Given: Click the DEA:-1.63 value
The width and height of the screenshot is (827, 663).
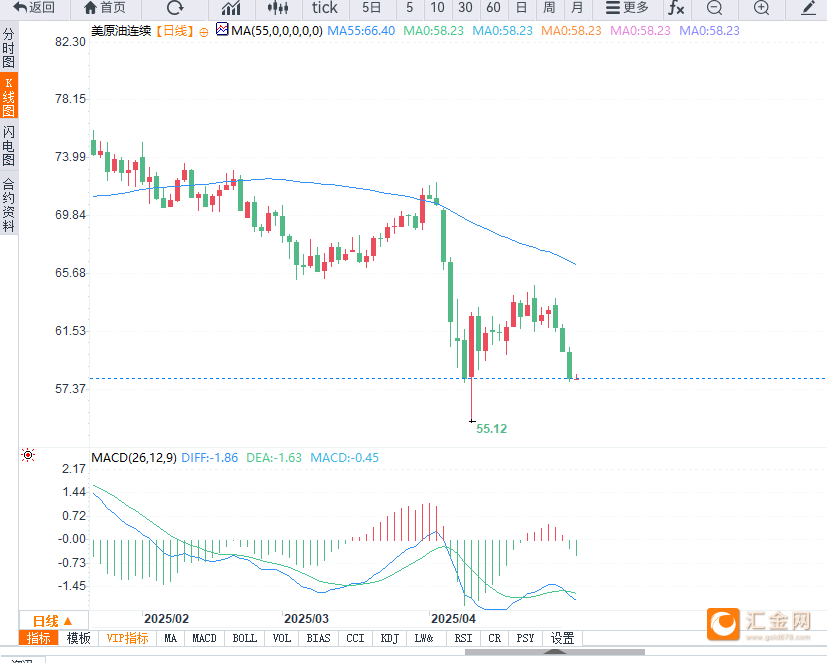Looking at the screenshot, I should 274,458.
